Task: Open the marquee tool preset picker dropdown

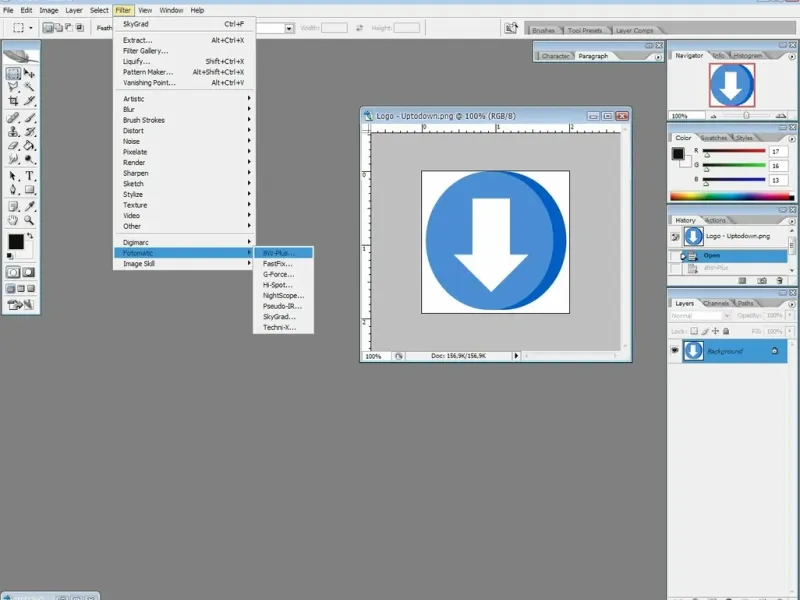Action: click(x=31, y=28)
